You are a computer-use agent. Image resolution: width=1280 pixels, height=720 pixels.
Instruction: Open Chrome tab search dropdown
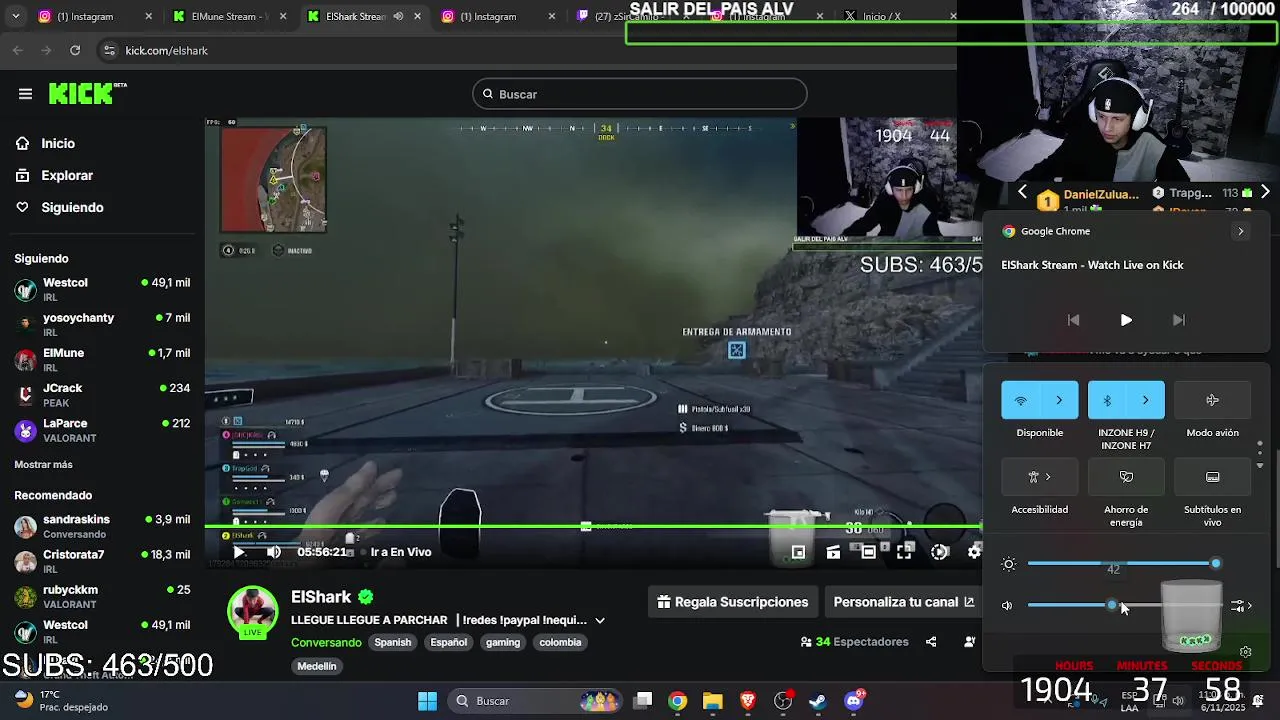click(15, 16)
